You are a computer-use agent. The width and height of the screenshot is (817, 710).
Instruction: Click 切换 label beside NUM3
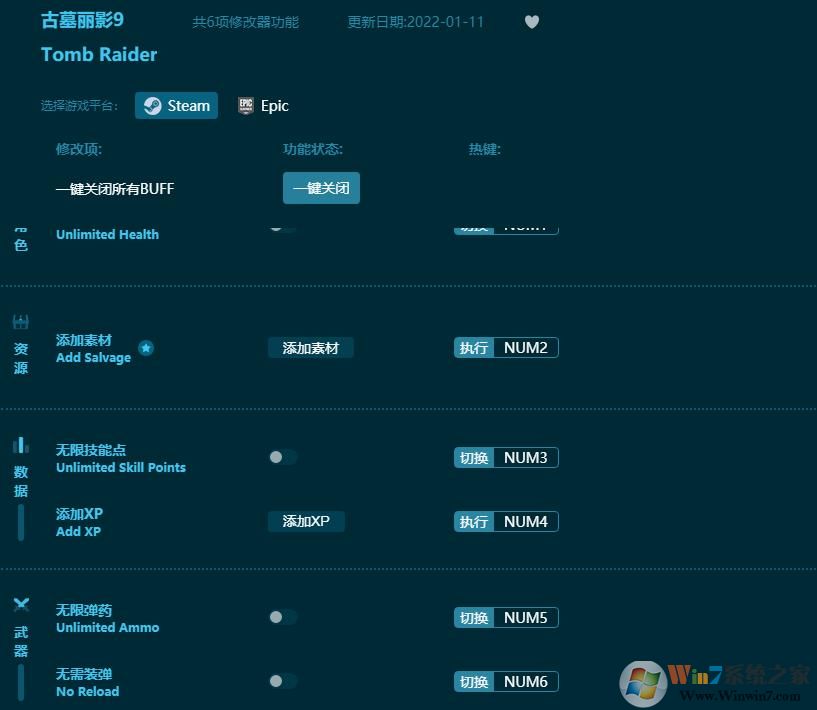(474, 457)
